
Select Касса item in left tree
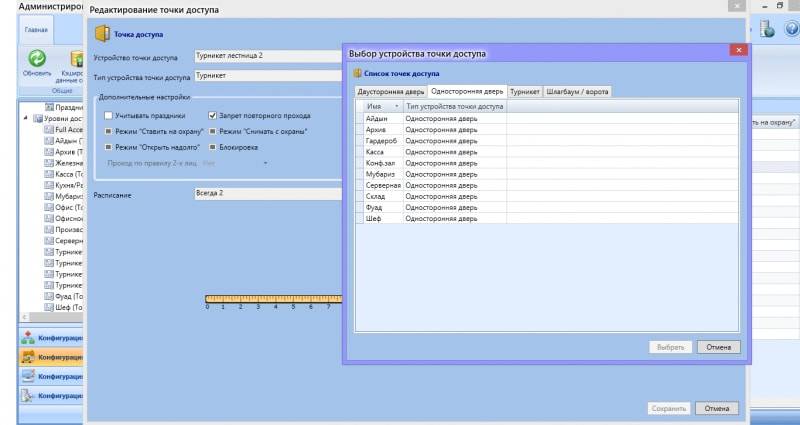coord(69,174)
